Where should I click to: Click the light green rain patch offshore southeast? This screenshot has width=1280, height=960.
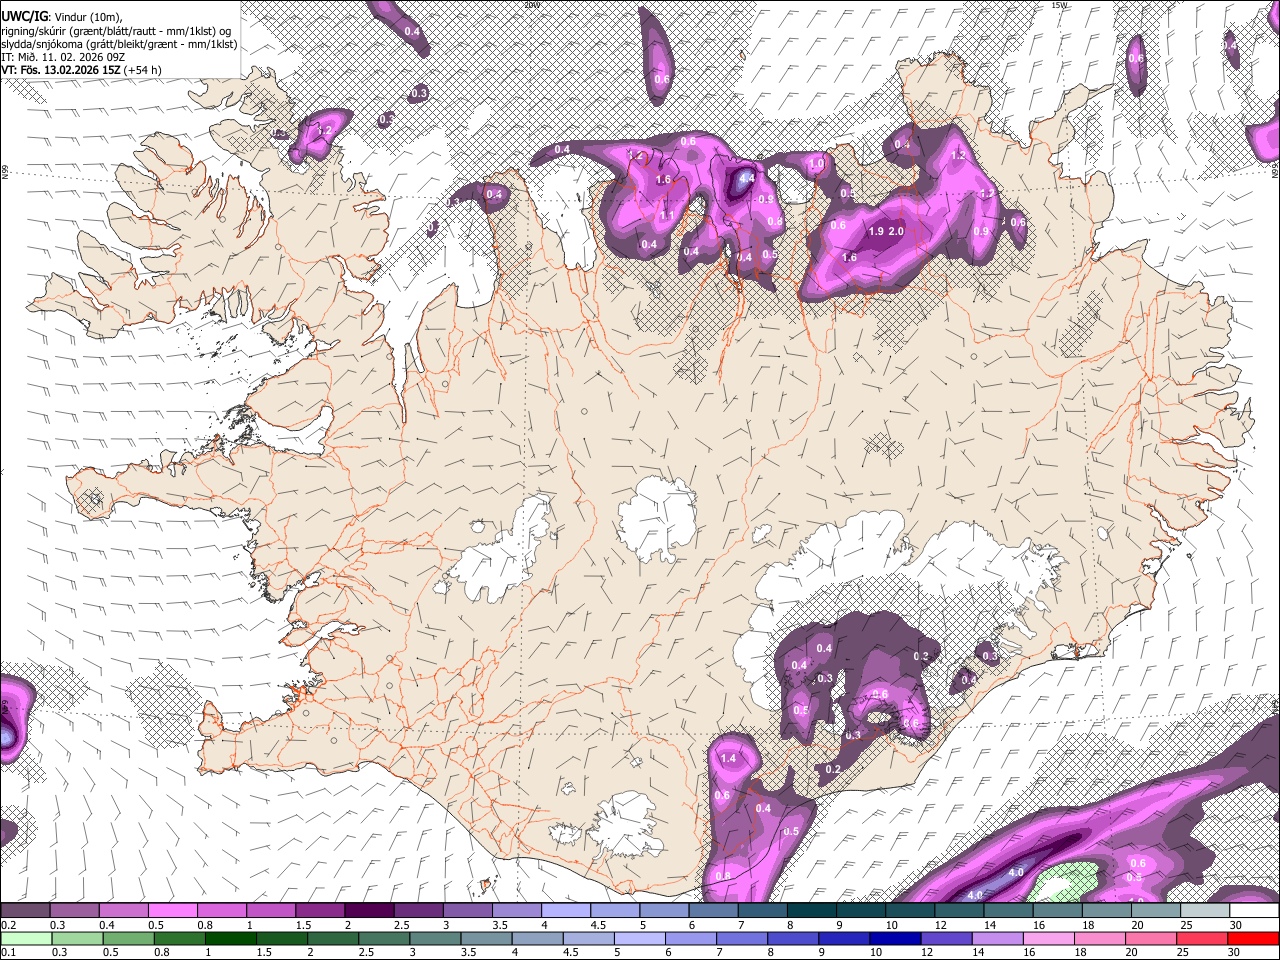point(1066,883)
